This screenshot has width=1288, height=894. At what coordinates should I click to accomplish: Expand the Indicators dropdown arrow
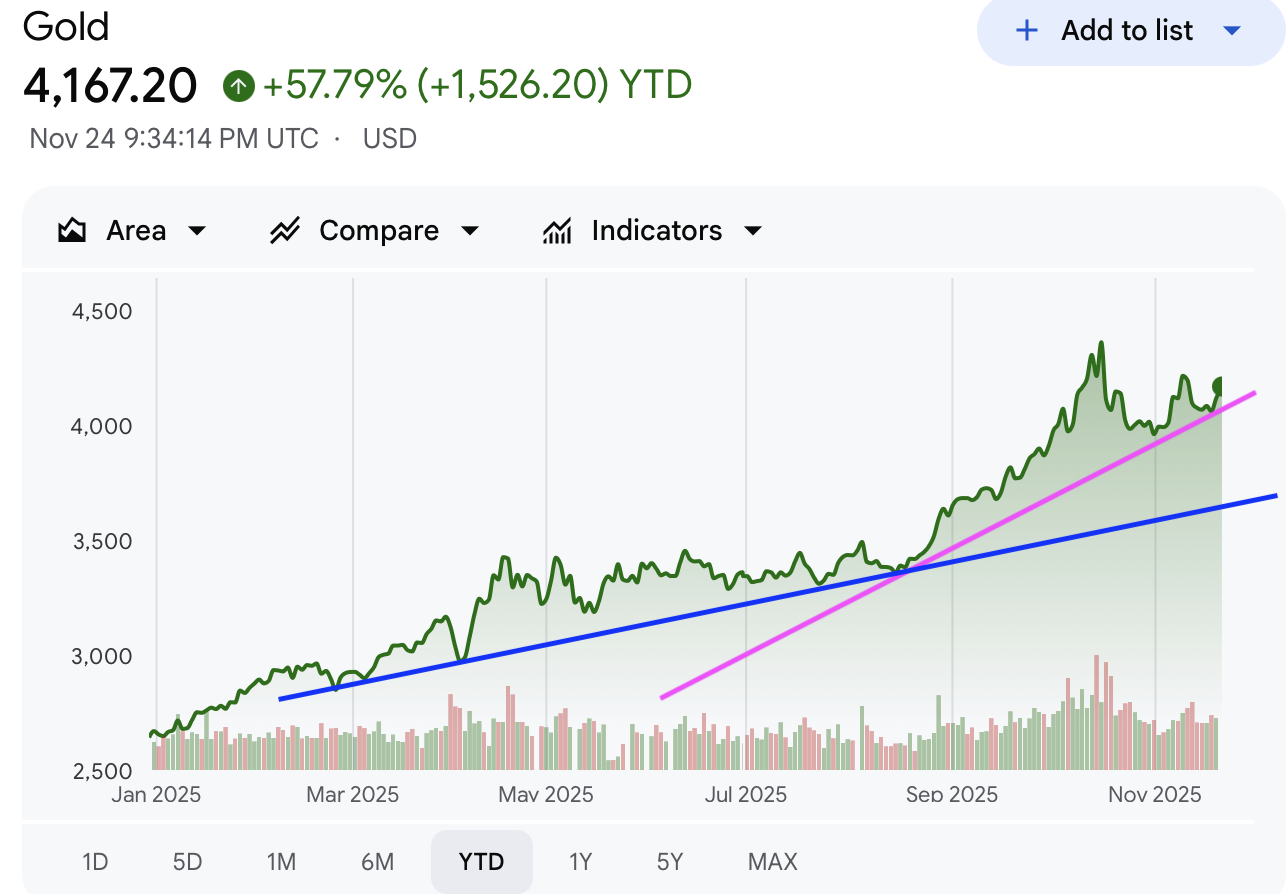pos(753,231)
